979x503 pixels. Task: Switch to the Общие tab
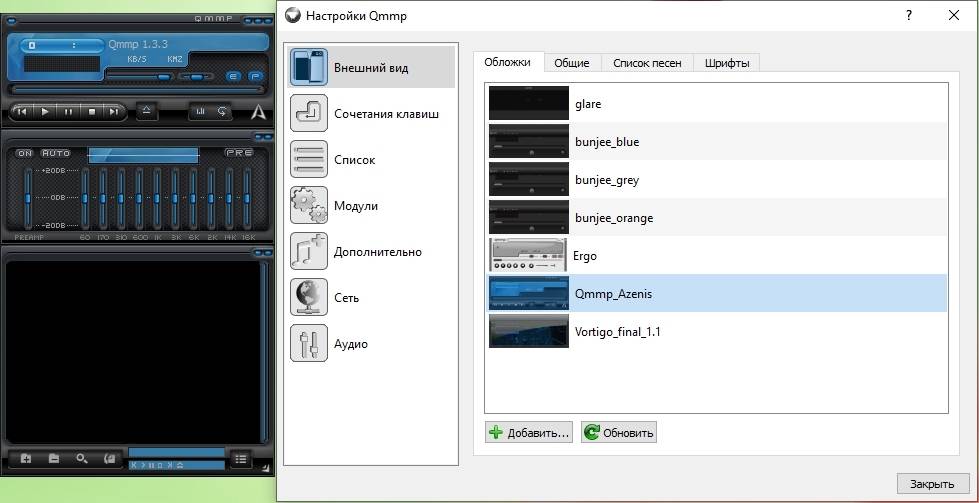(573, 63)
